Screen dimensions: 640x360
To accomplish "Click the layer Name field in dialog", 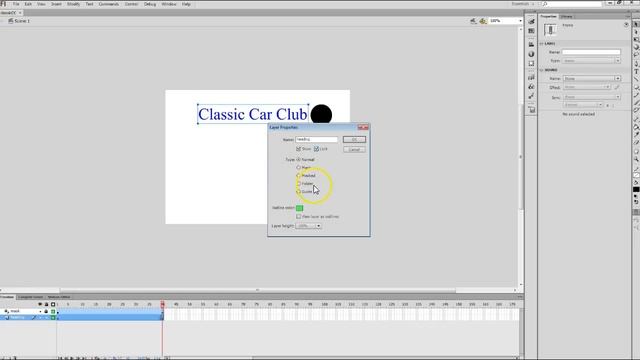I will coord(316,140).
